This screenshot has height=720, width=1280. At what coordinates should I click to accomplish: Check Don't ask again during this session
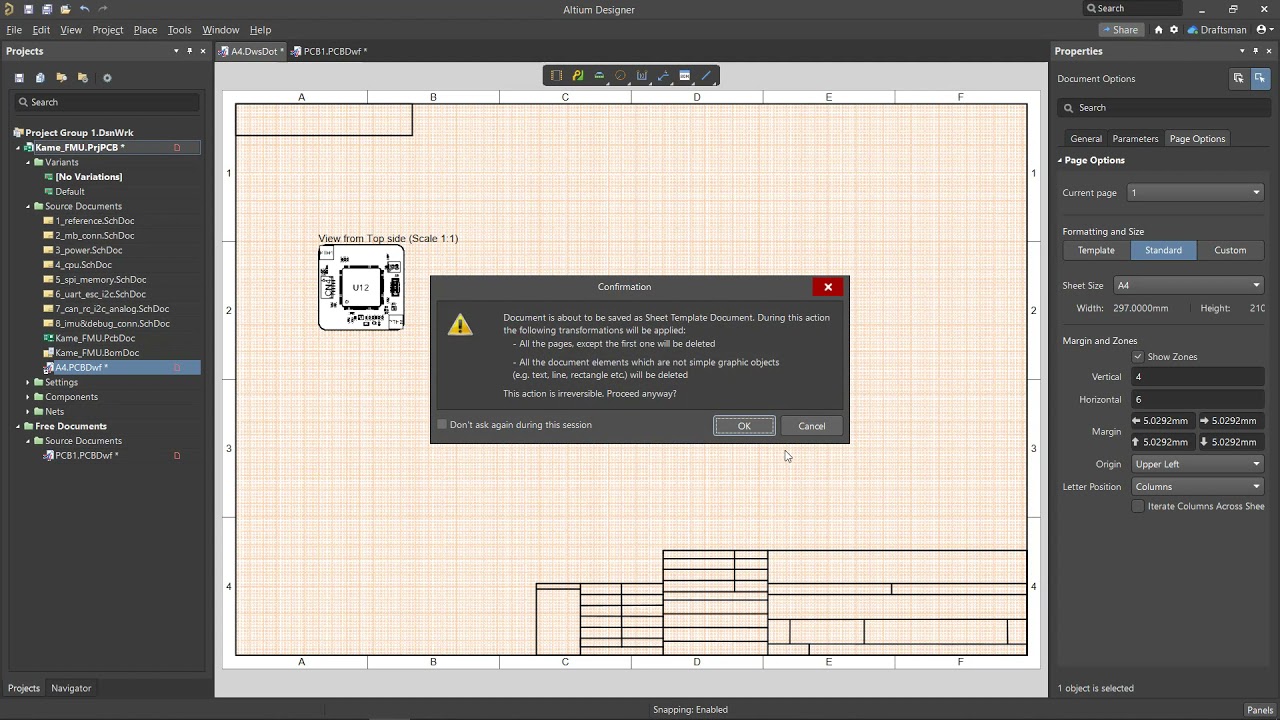pyautogui.click(x=442, y=425)
